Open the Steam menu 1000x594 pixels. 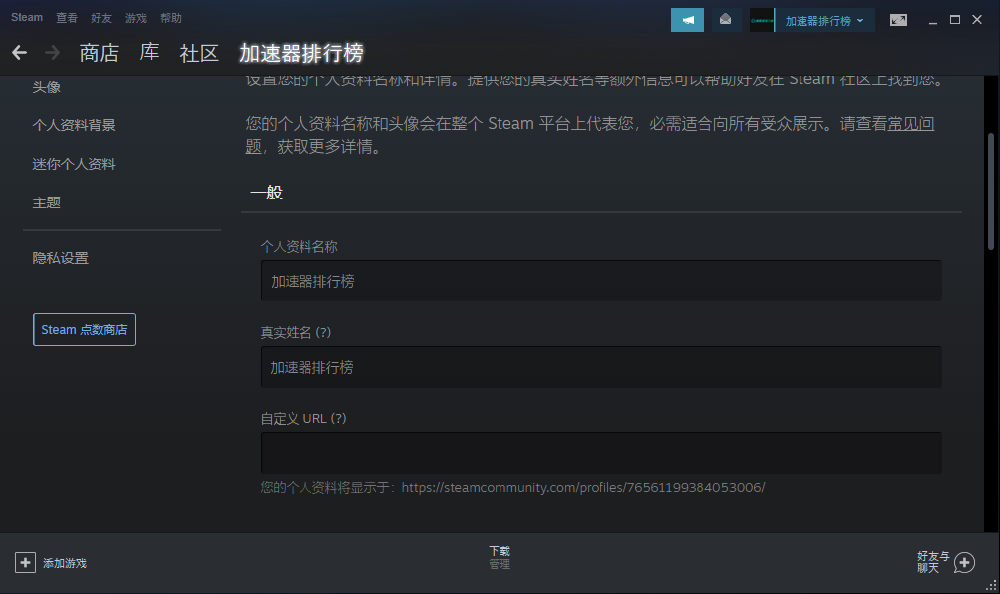point(27,18)
